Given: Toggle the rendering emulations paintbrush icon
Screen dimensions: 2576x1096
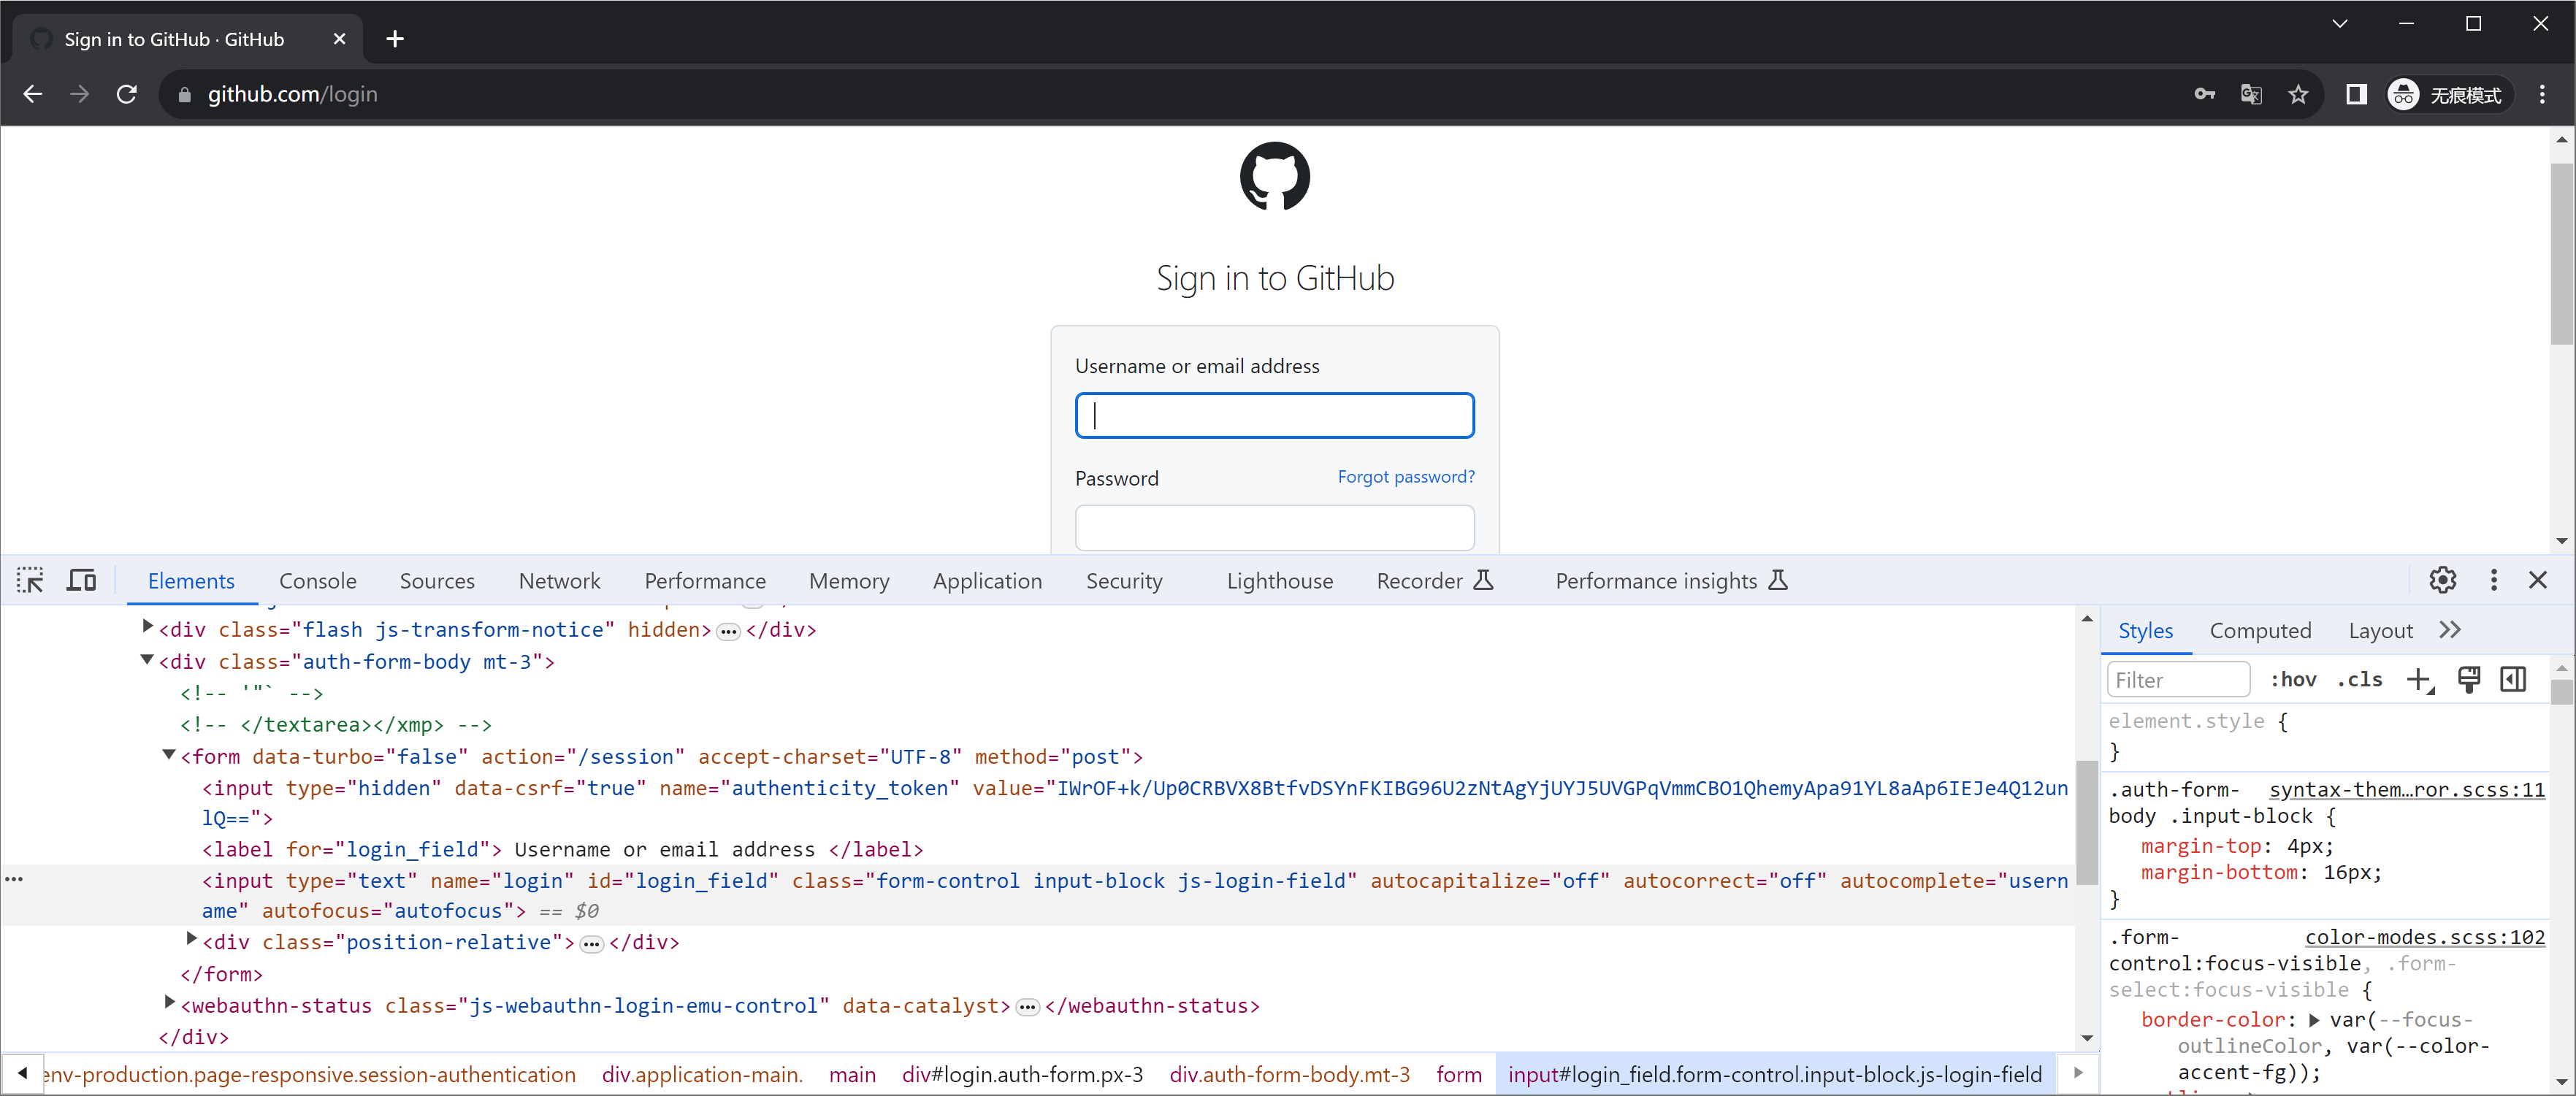Looking at the screenshot, I should click(x=2469, y=680).
